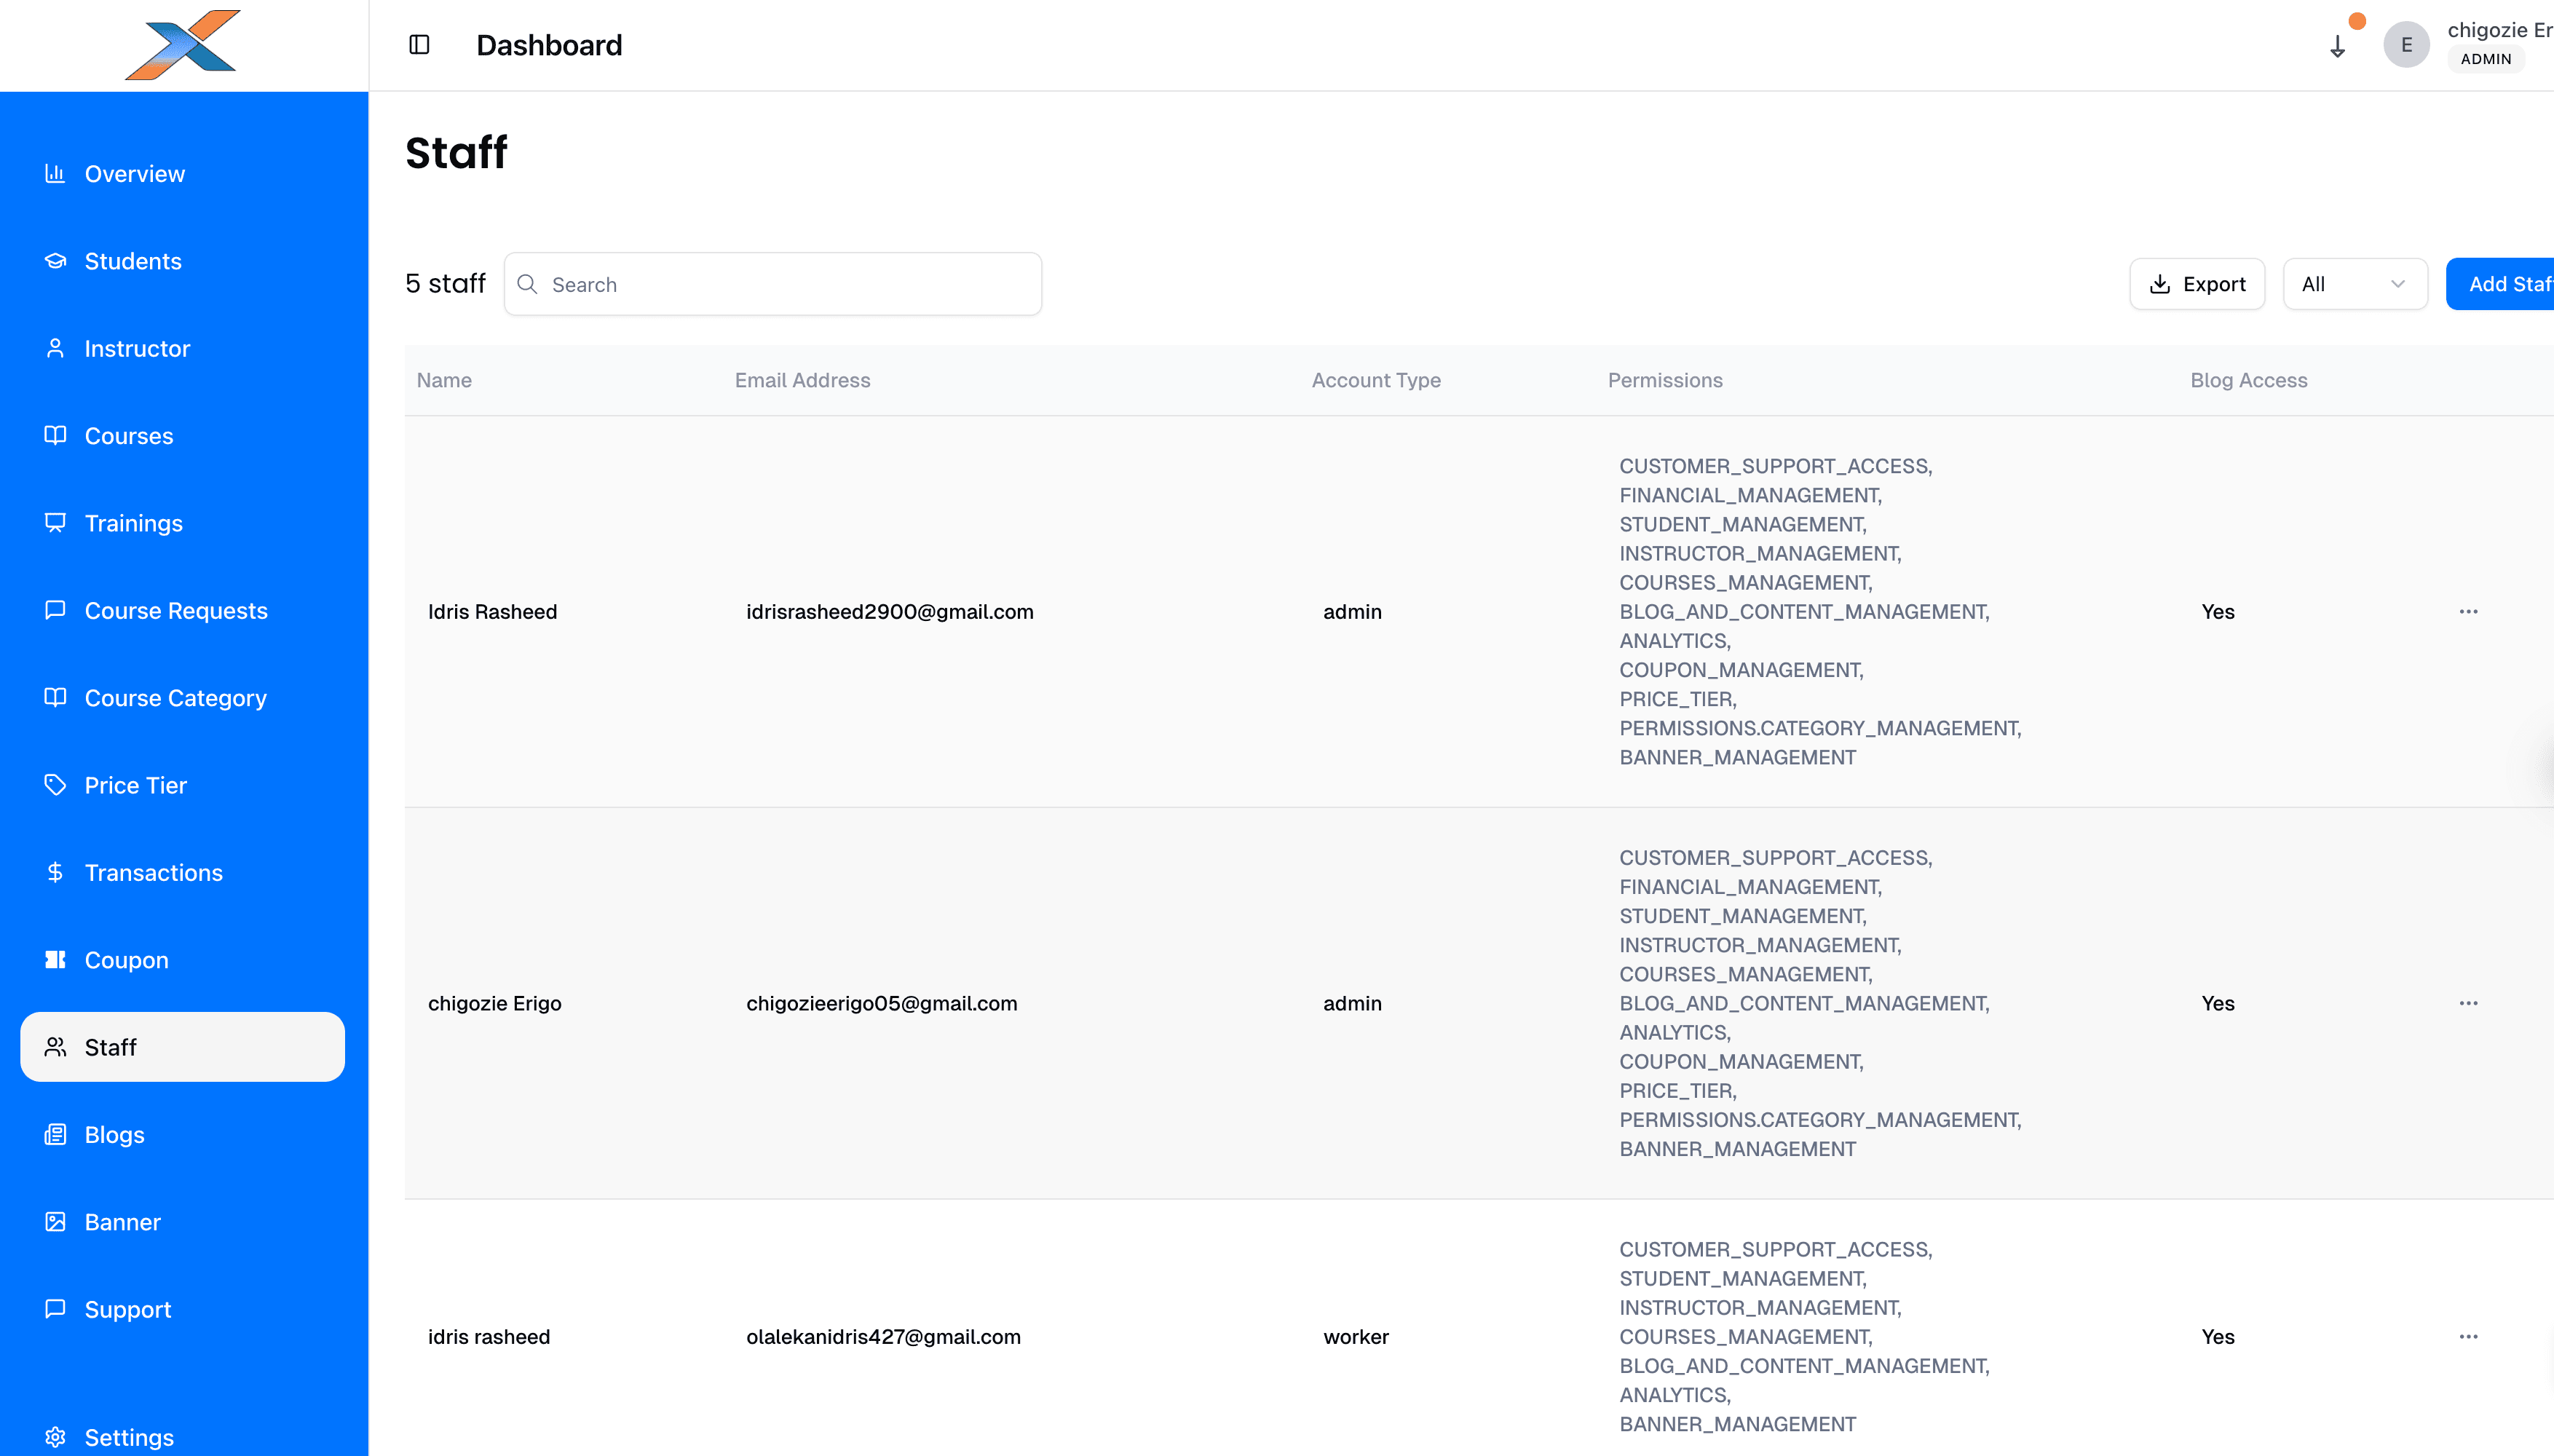The image size is (2554, 1456).
Task: Open the Courses icon in the sidebar
Action: click(55, 435)
